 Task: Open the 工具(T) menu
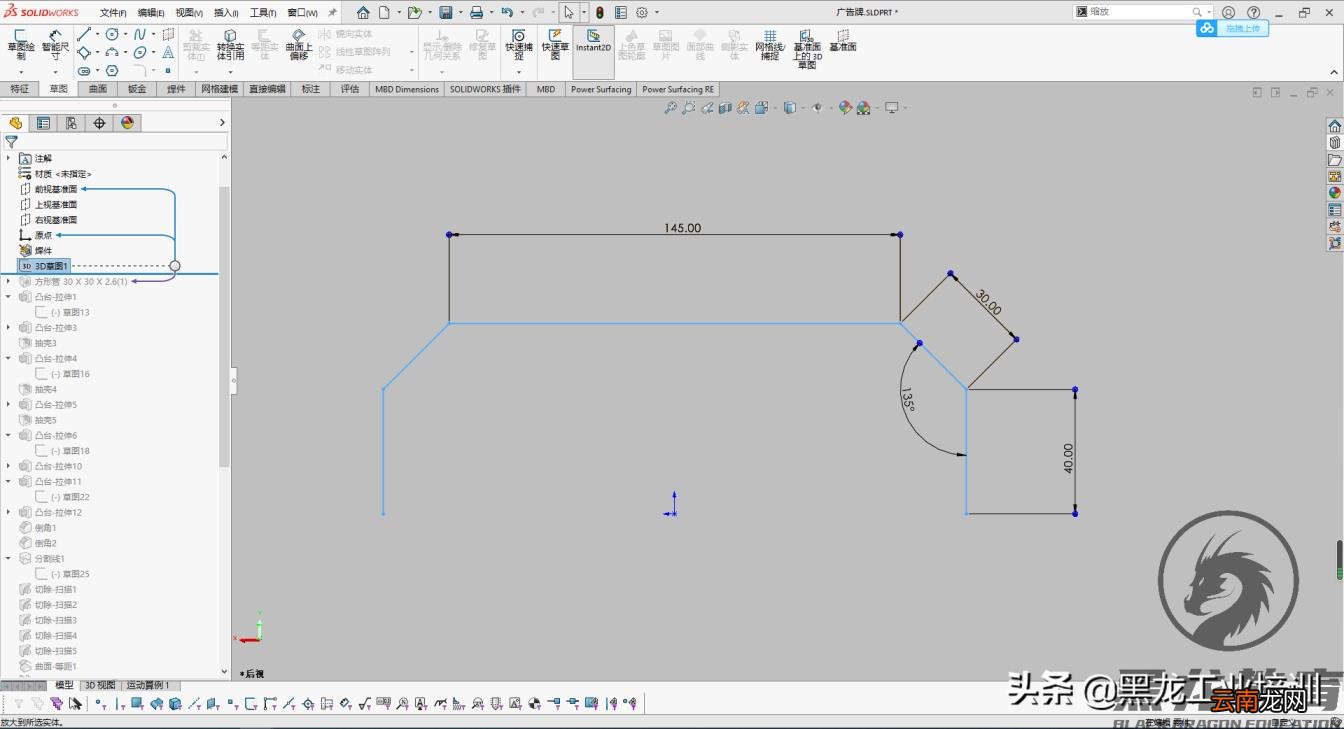(x=263, y=13)
